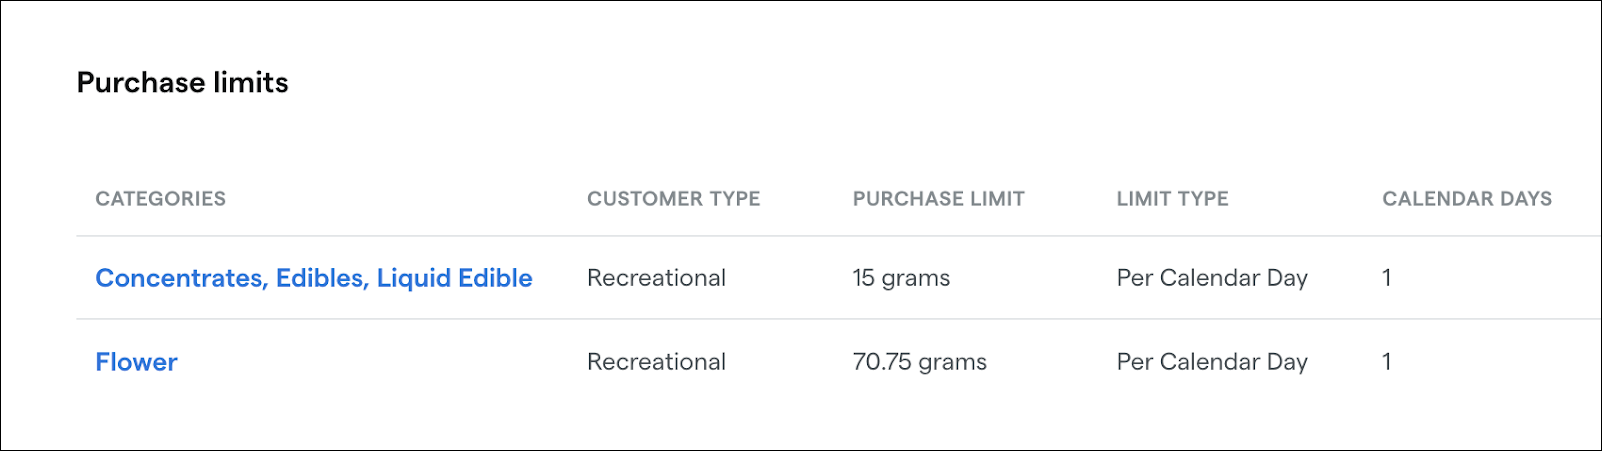Select the 15 grams purchase limit cell
Viewport: 1602px width, 451px height.
tap(901, 278)
